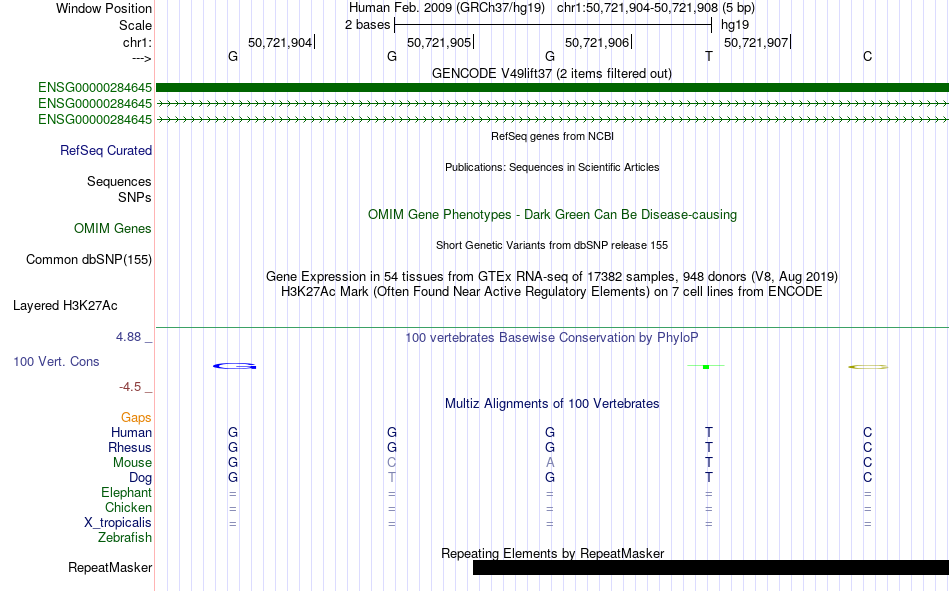Click position label 50,721,905

439,42
